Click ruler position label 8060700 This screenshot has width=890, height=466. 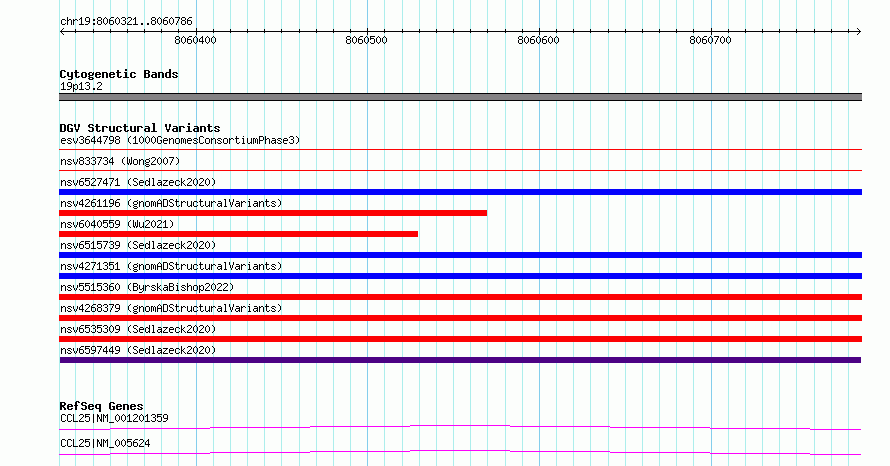[x=710, y=40]
